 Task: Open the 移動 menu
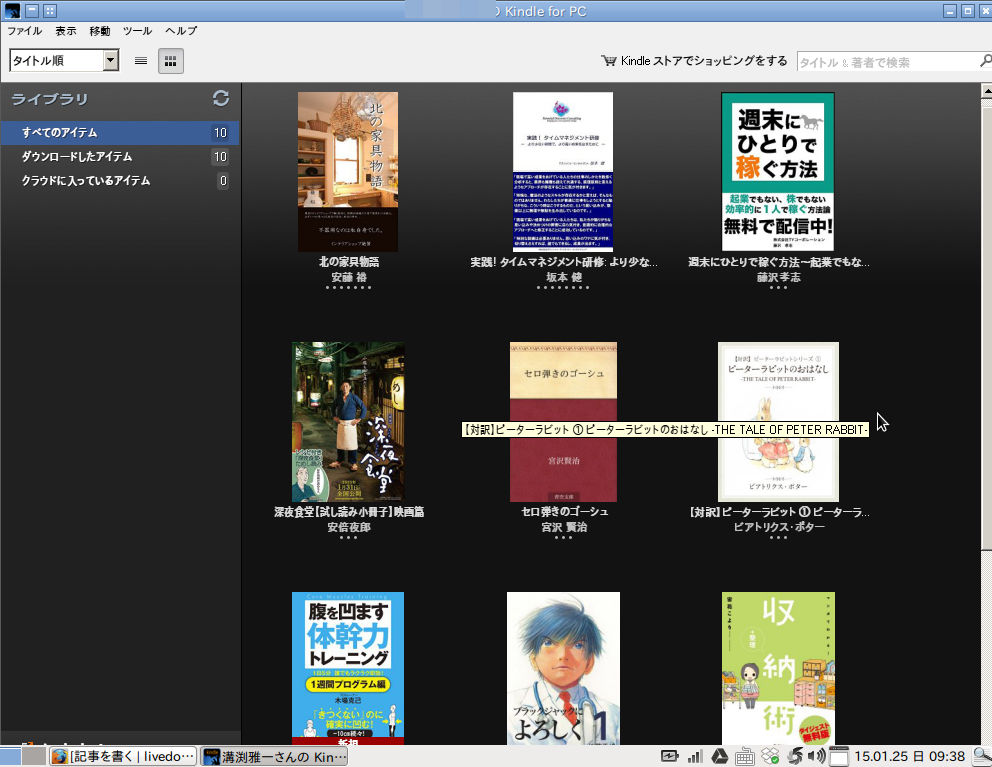tap(99, 31)
